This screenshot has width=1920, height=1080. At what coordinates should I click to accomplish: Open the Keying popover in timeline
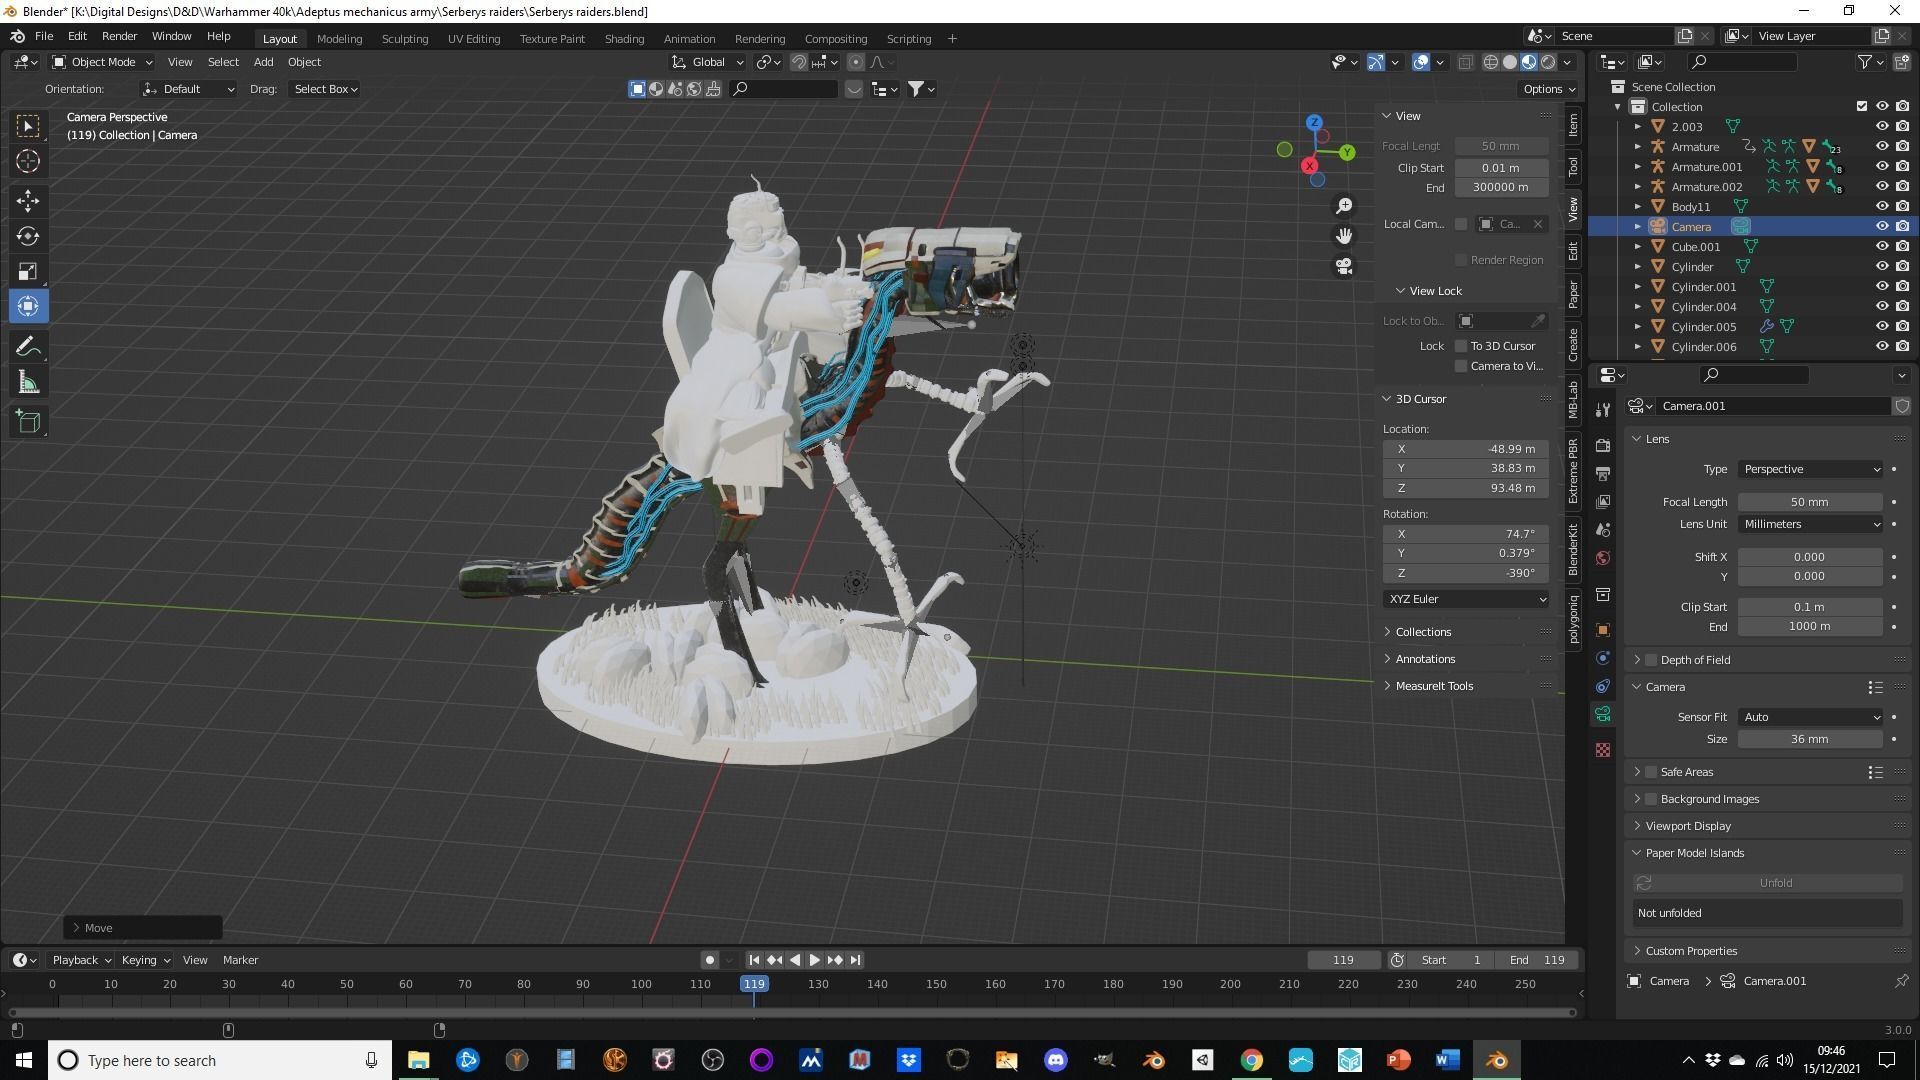145,960
